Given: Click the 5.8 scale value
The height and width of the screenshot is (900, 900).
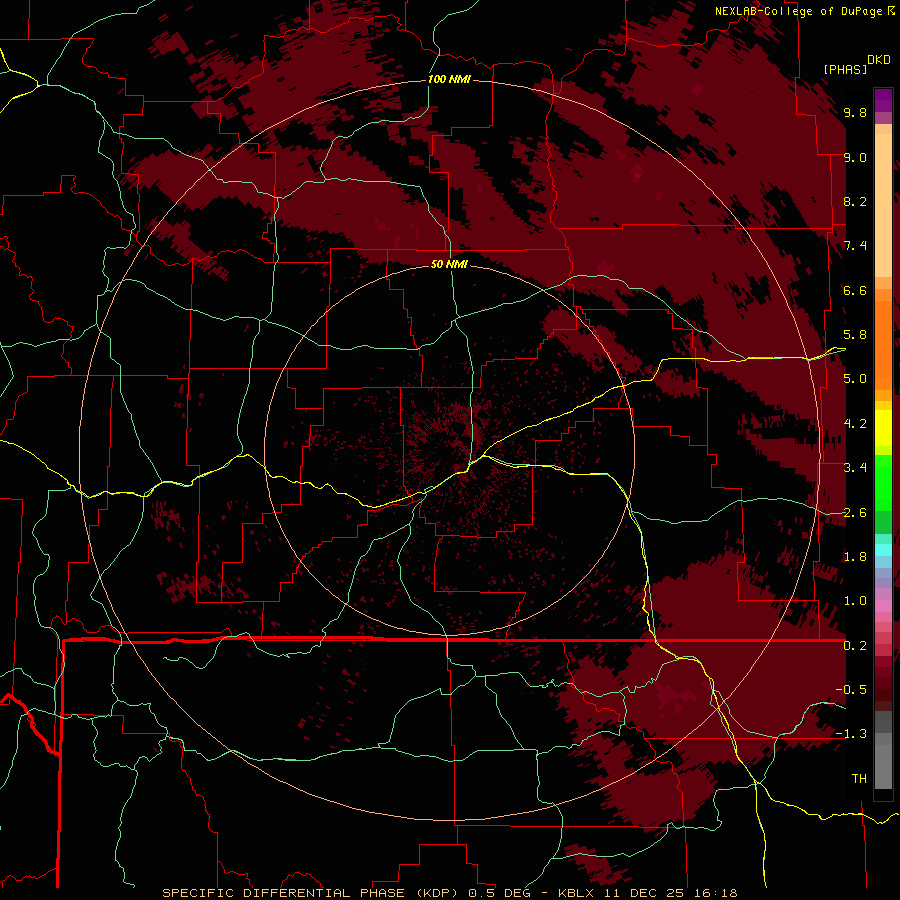Looking at the screenshot, I should (855, 335).
